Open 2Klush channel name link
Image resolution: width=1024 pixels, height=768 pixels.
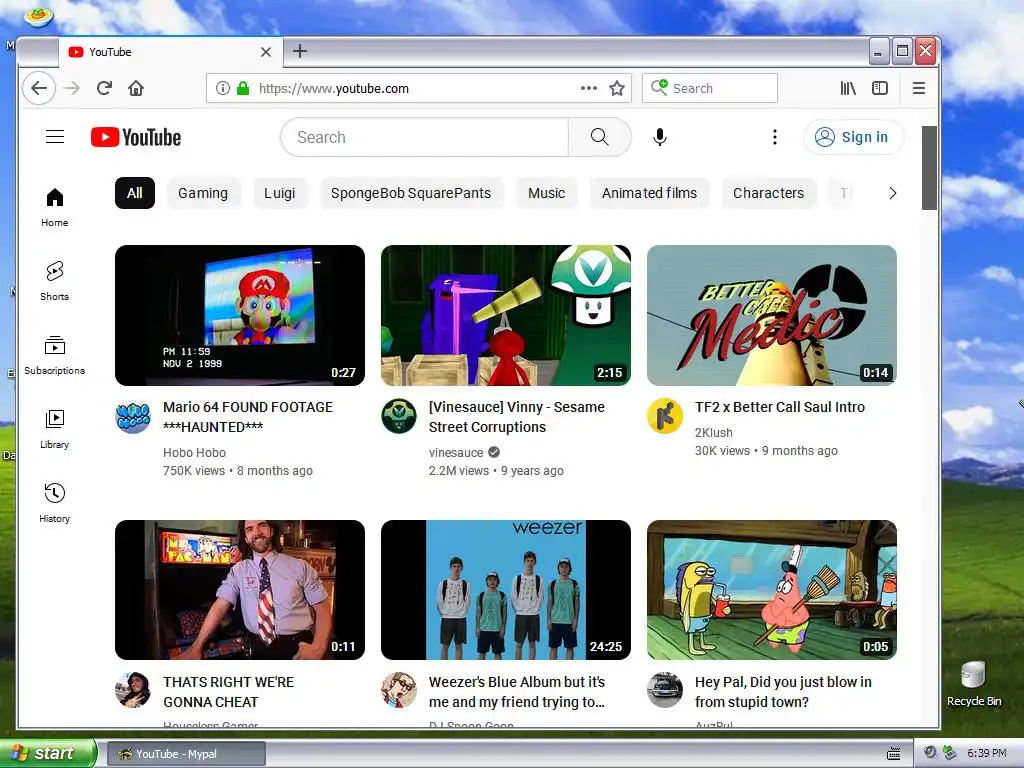pos(714,432)
